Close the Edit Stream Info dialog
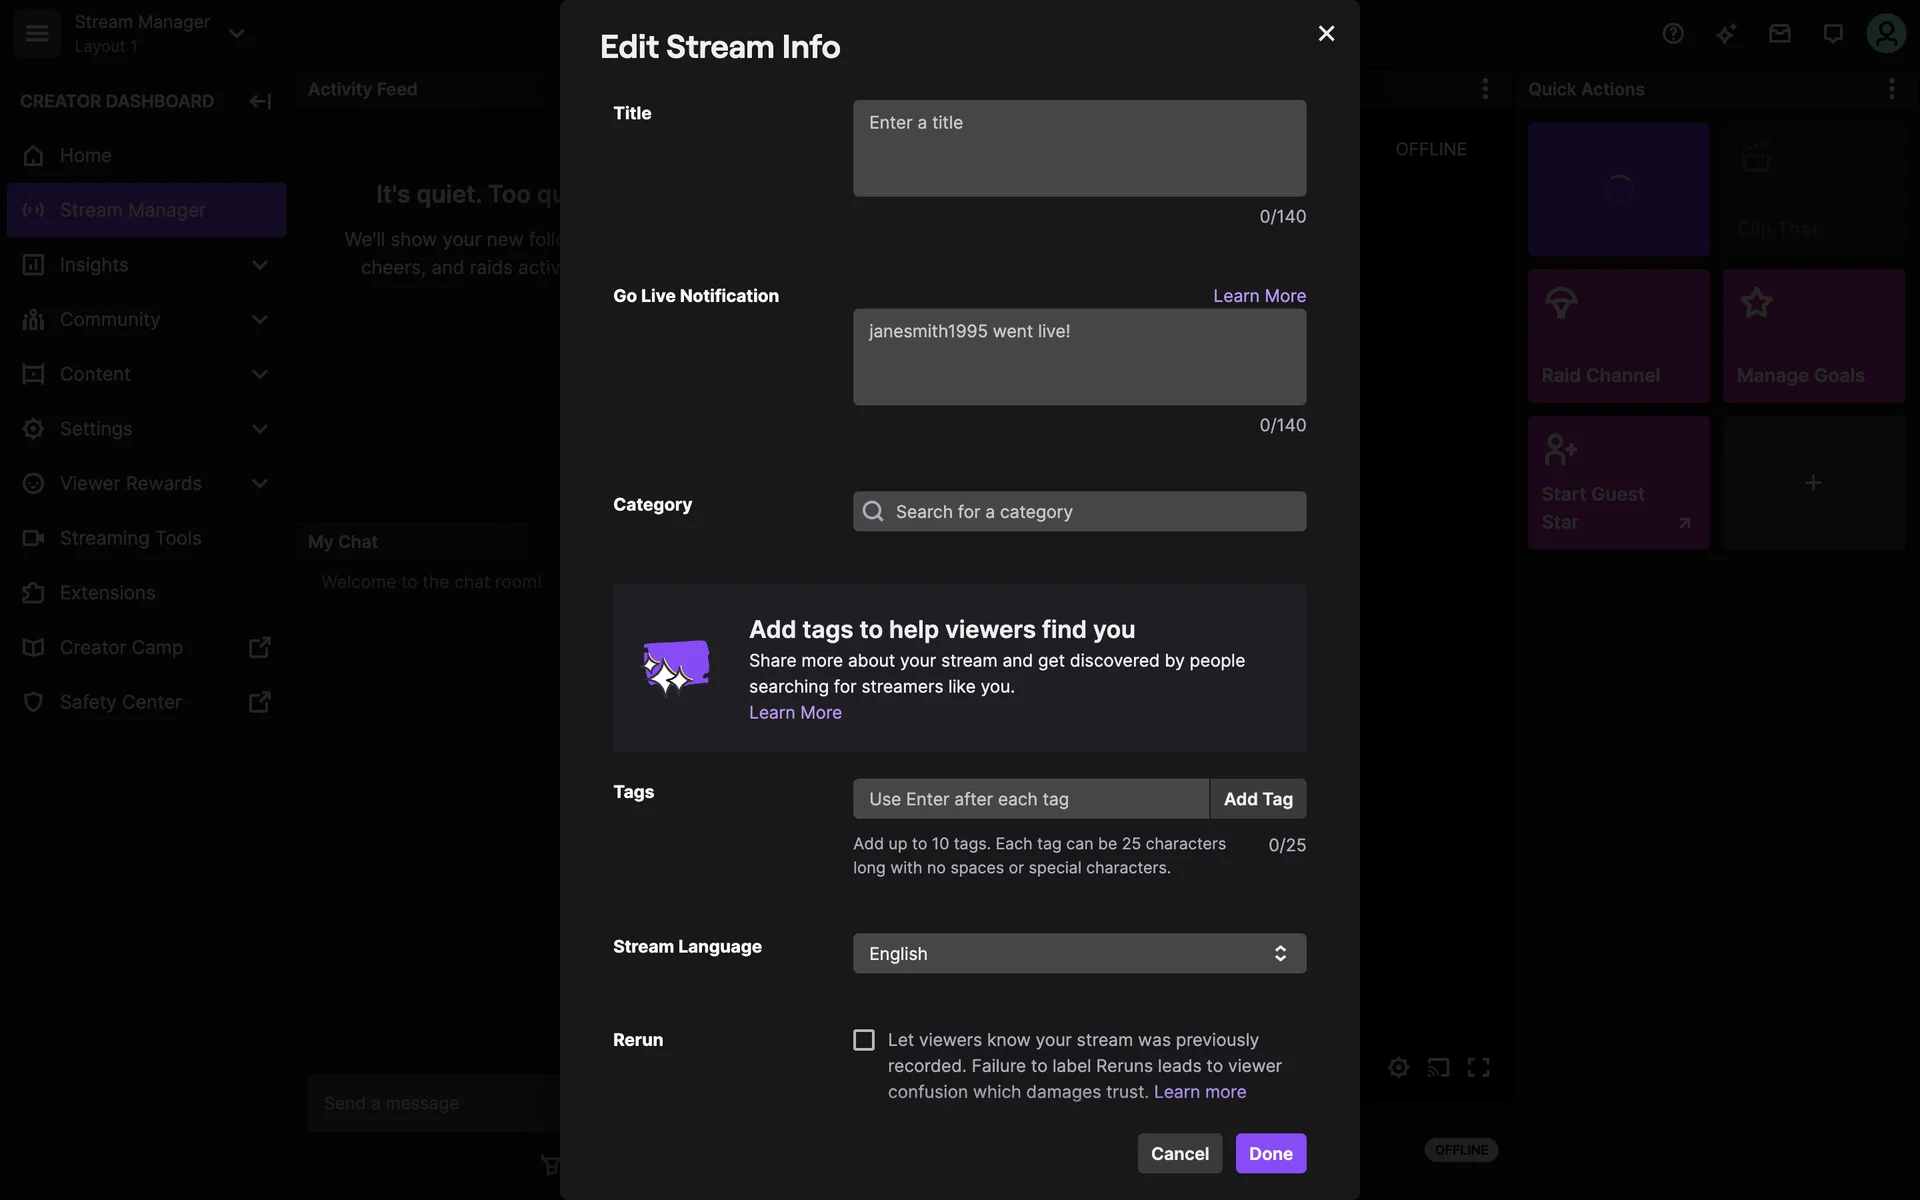Viewport: 1920px width, 1200px height. pyautogui.click(x=1326, y=34)
